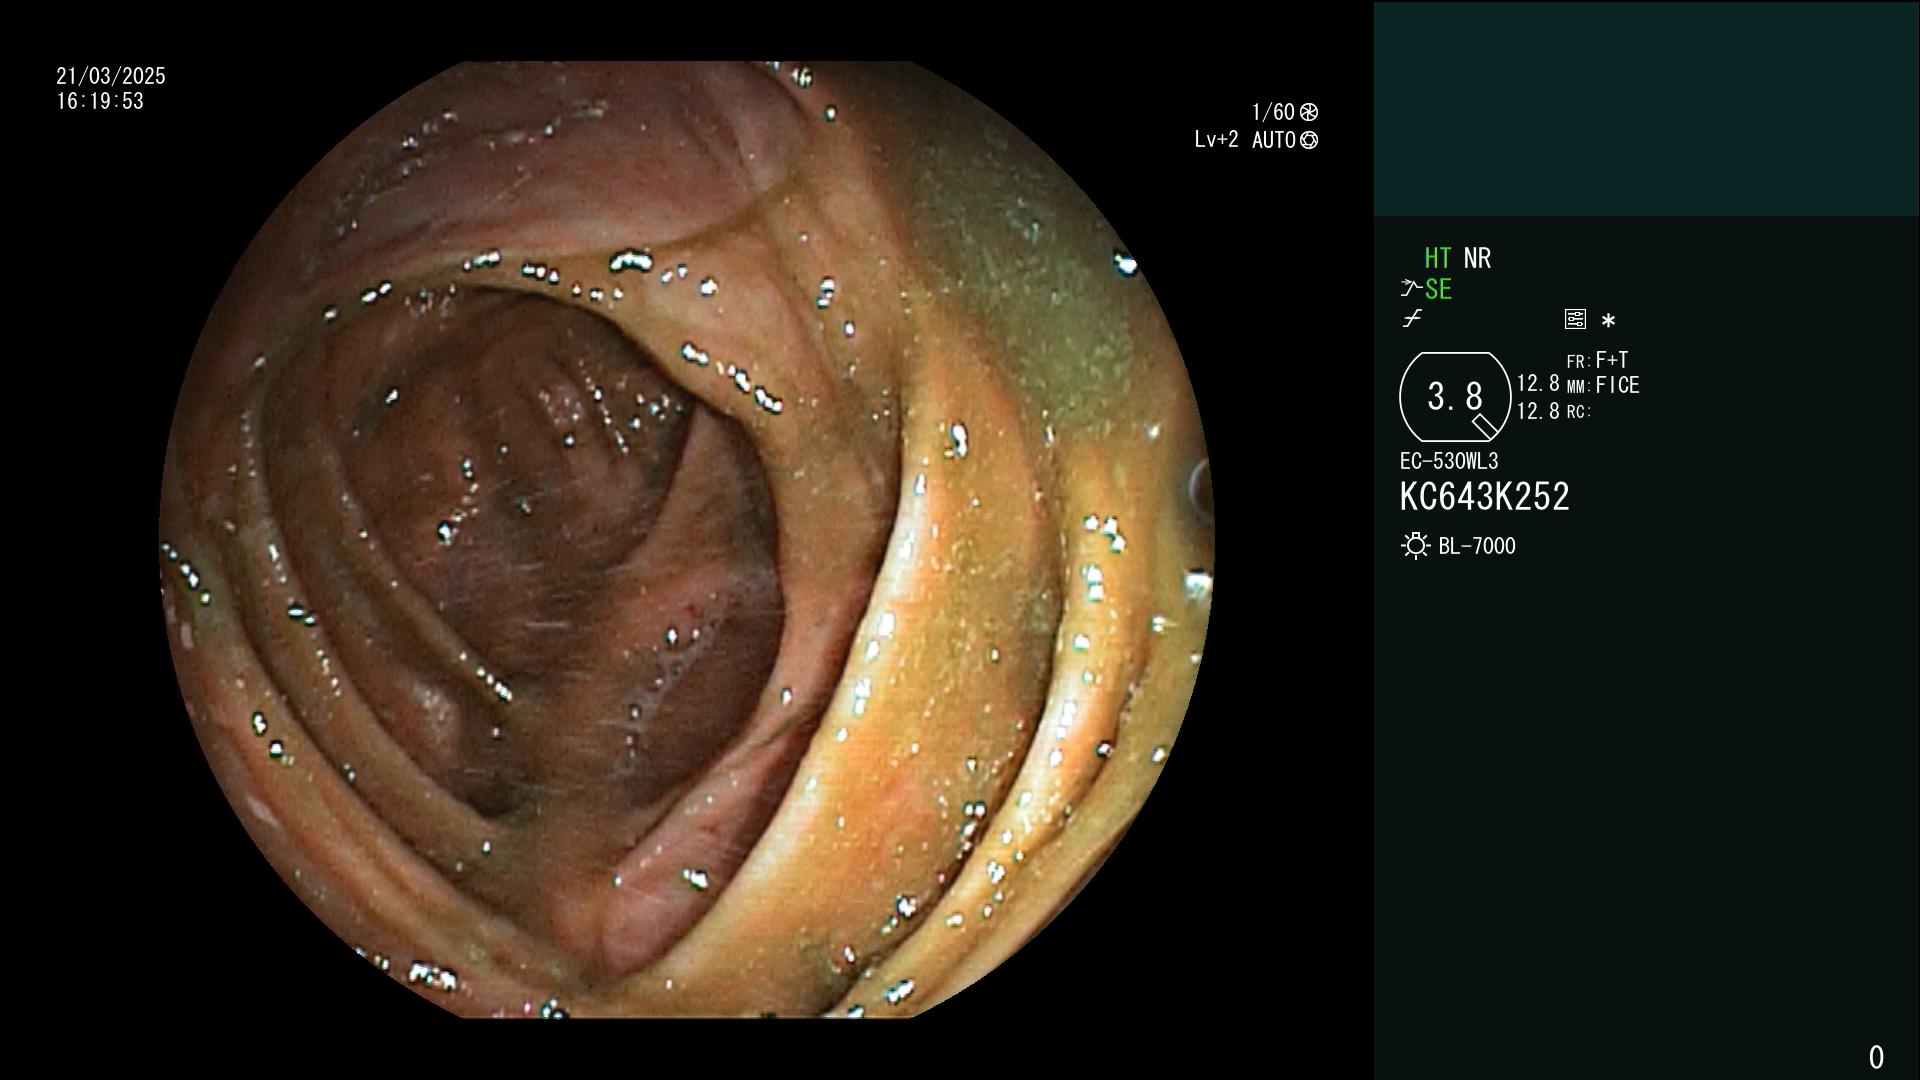This screenshot has height=1080, width=1920.
Task: Click the scope model EC-530WL3
Action: click(1449, 462)
